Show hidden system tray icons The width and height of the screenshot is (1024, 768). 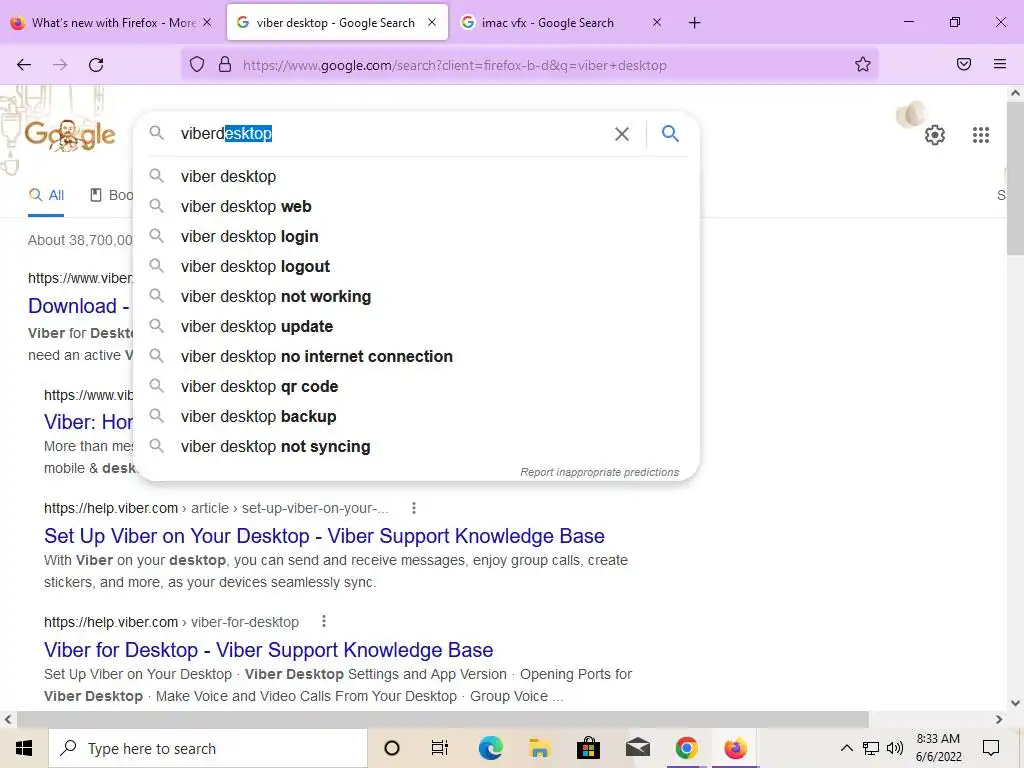846,748
